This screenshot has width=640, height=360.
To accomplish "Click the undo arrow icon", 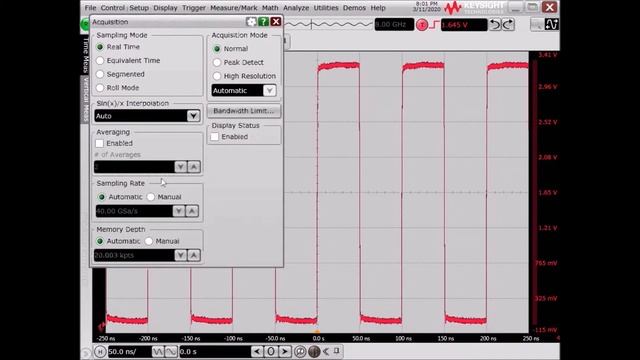I will pyautogui.click(x=495, y=24).
